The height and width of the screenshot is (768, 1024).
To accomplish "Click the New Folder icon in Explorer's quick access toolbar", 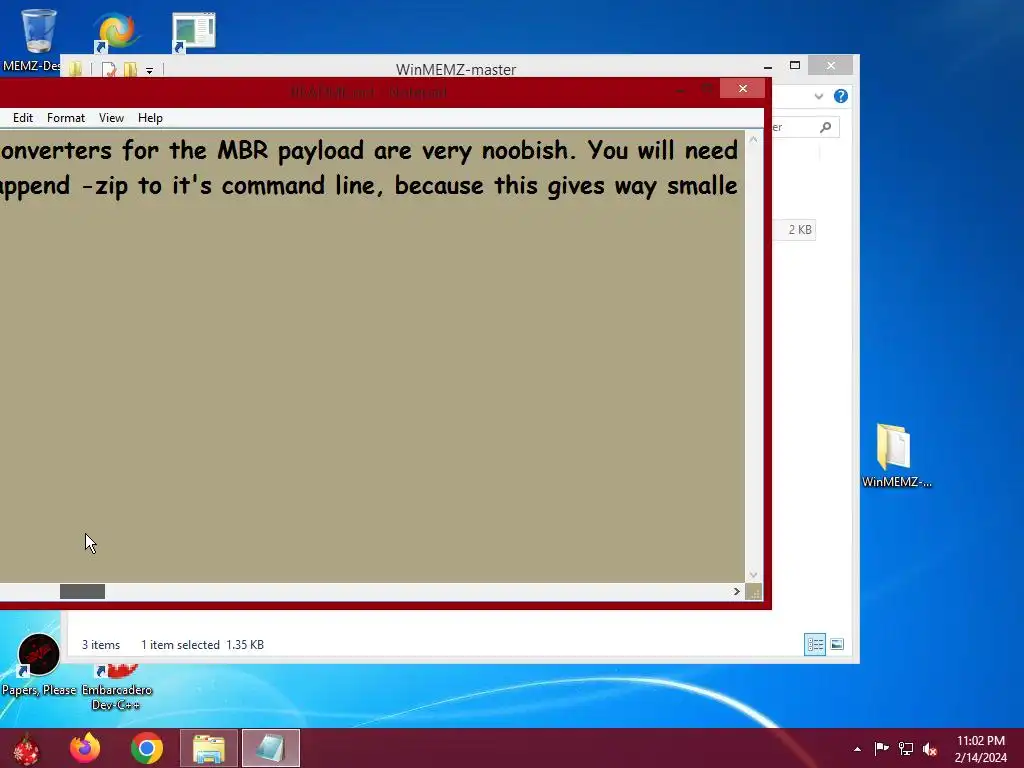I will (130, 69).
